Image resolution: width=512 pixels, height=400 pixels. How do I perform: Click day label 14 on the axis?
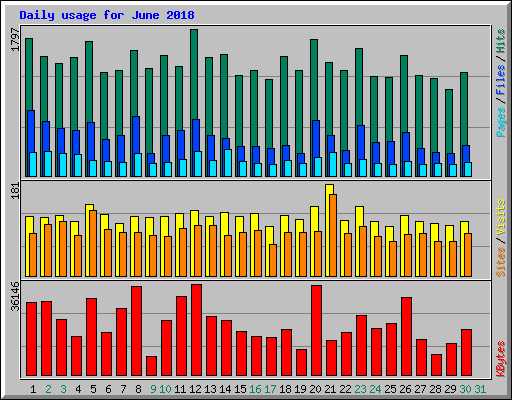(225, 389)
